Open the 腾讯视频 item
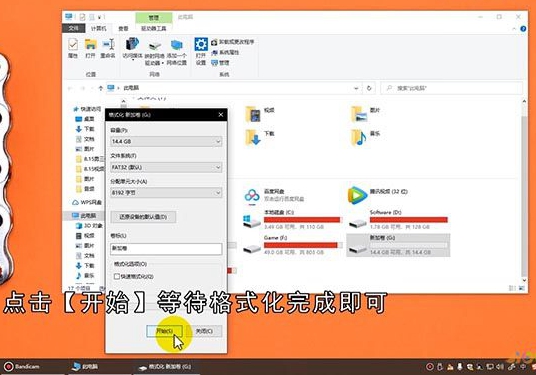The image size is (536, 375). 378,195
